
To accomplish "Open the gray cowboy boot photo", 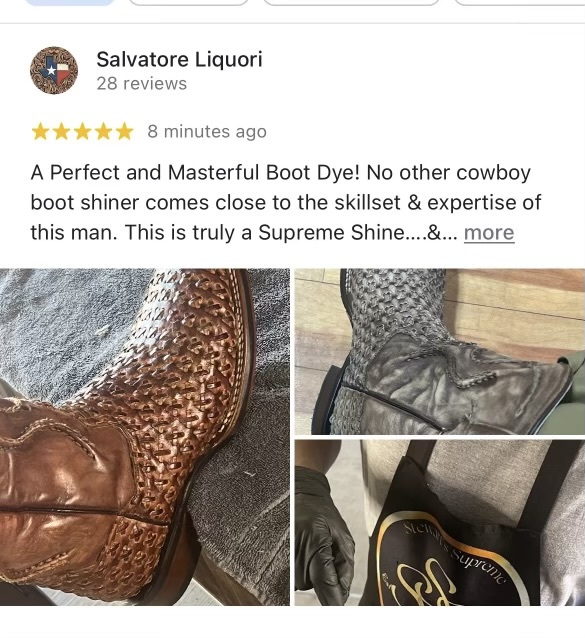I will click(x=440, y=352).
